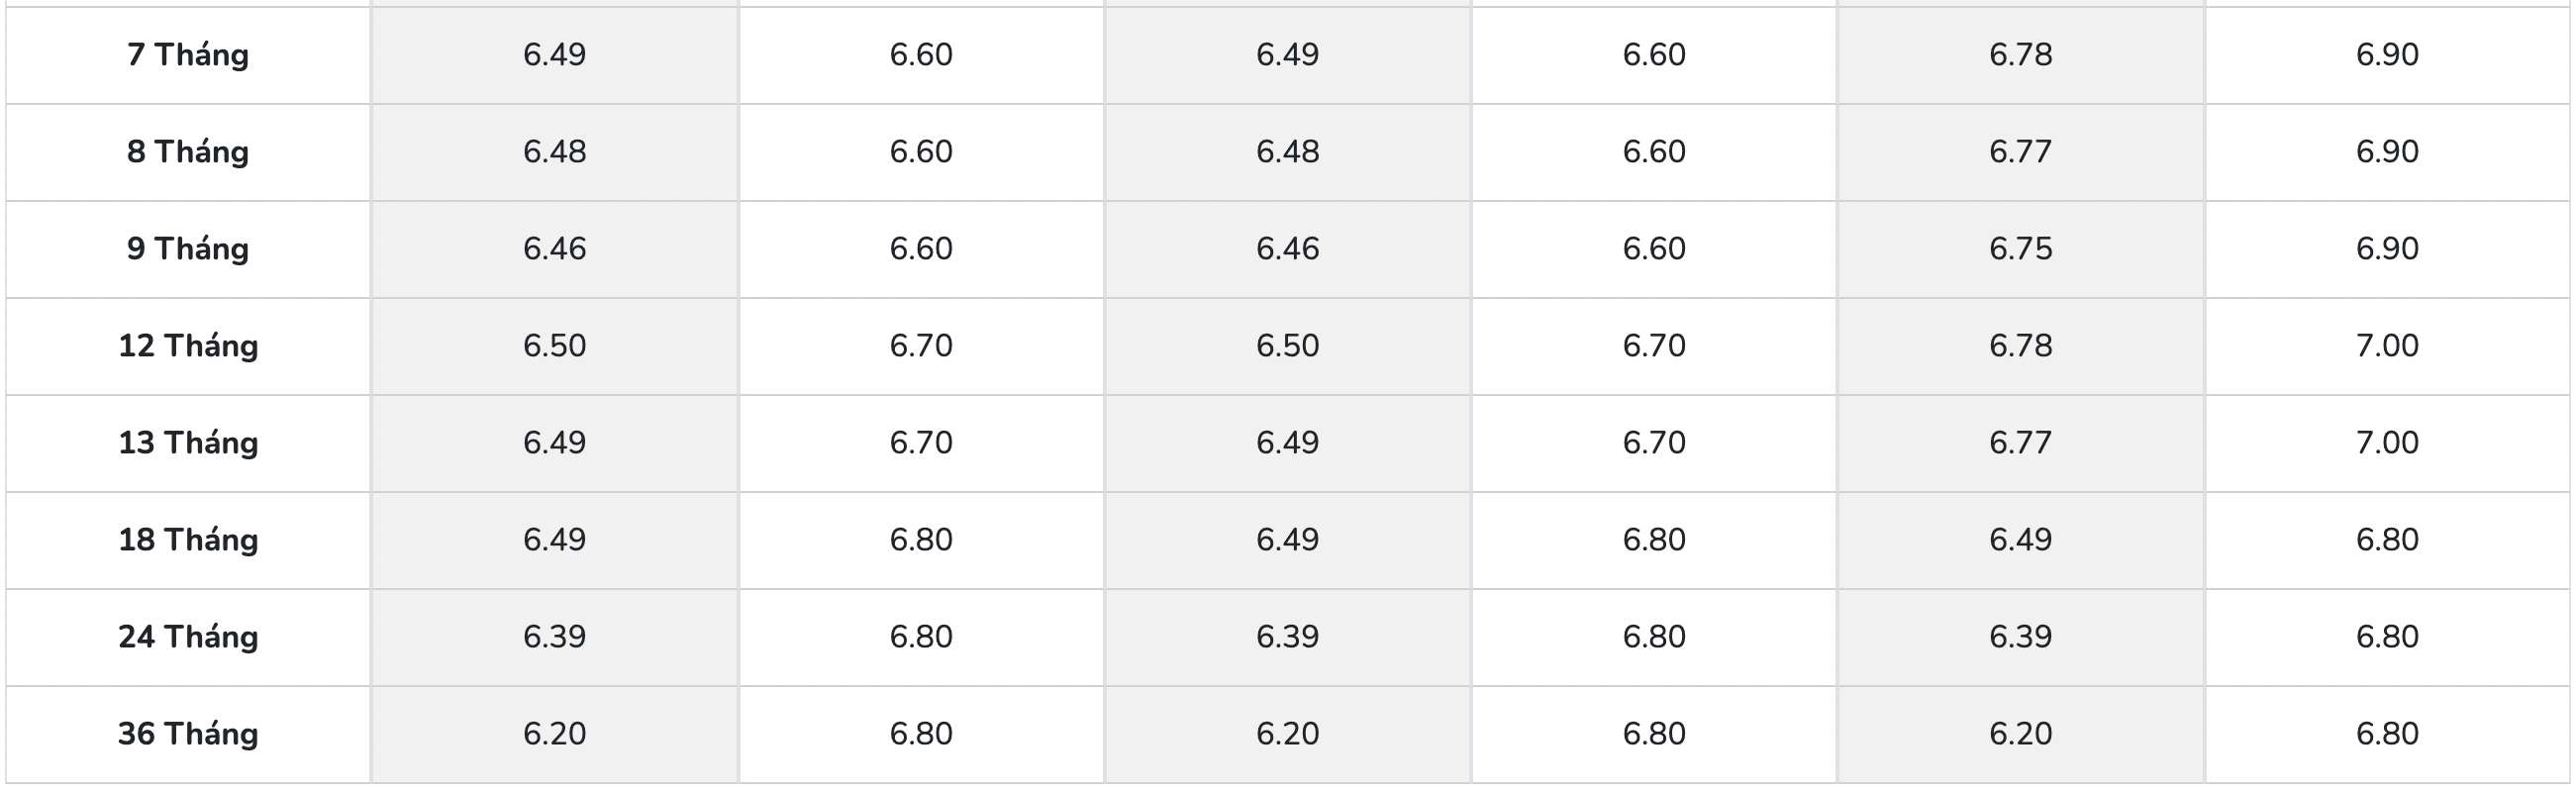
Task: Click the 6.78 rate in the 12 Tháng row
Action: 2020,345
